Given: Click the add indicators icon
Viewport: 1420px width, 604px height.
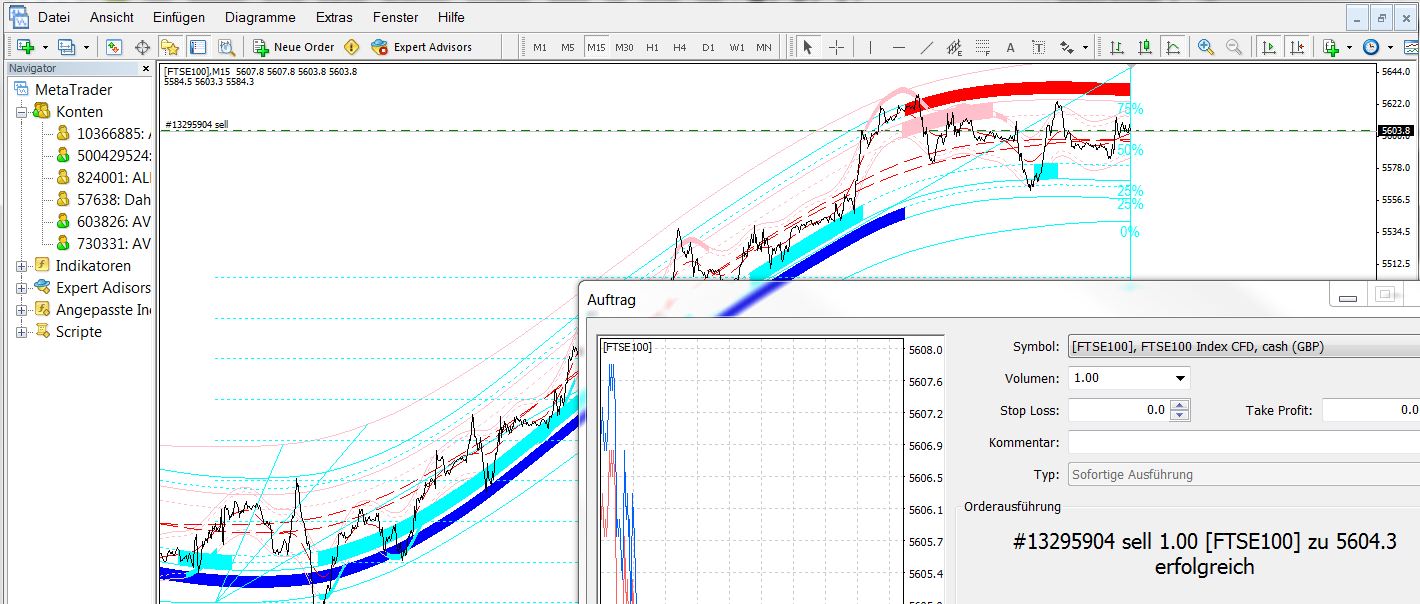Looking at the screenshot, I should (x=1331, y=47).
